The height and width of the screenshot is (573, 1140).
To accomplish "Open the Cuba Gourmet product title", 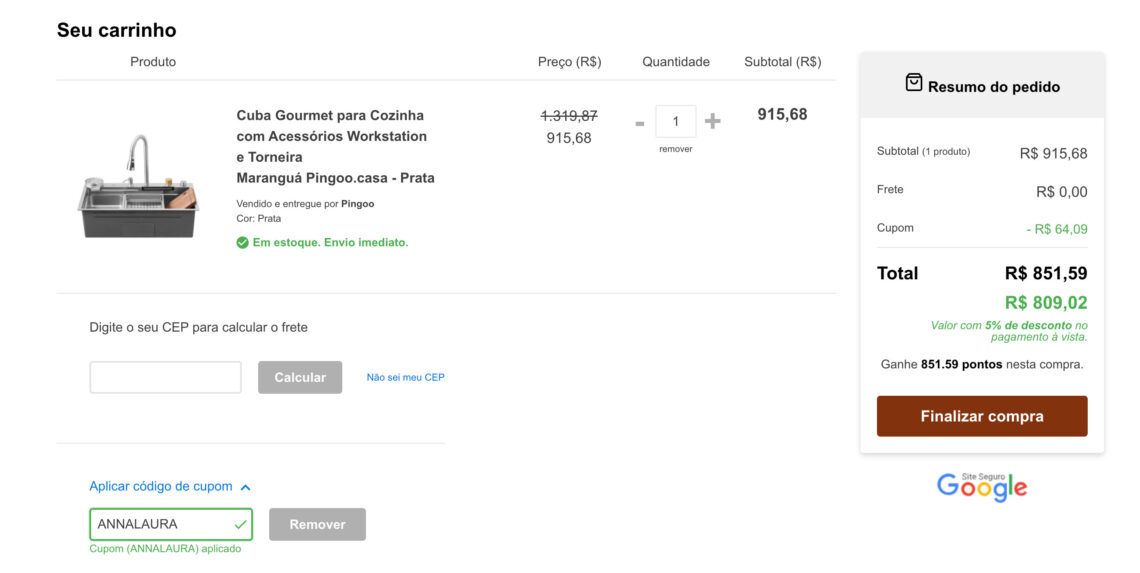I will pos(335,146).
